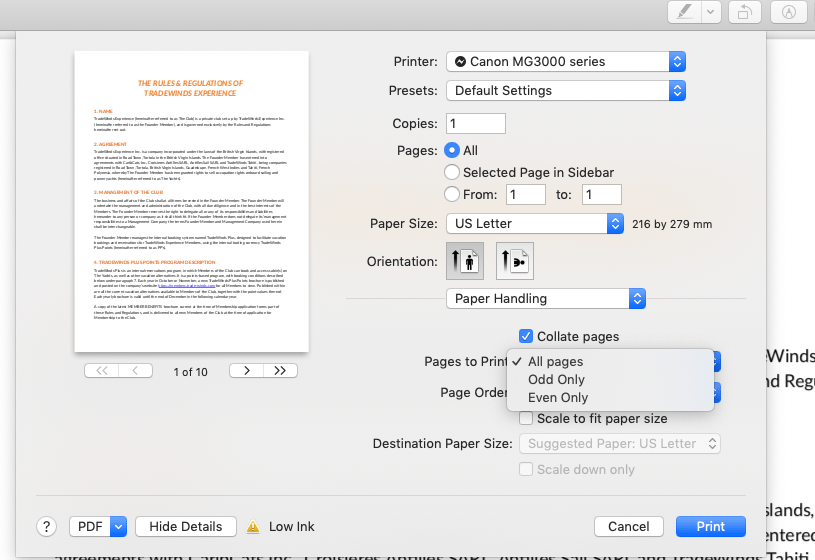Open the Markup pen dropdown arrow
This screenshot has width=815, height=560.
(x=711, y=11)
